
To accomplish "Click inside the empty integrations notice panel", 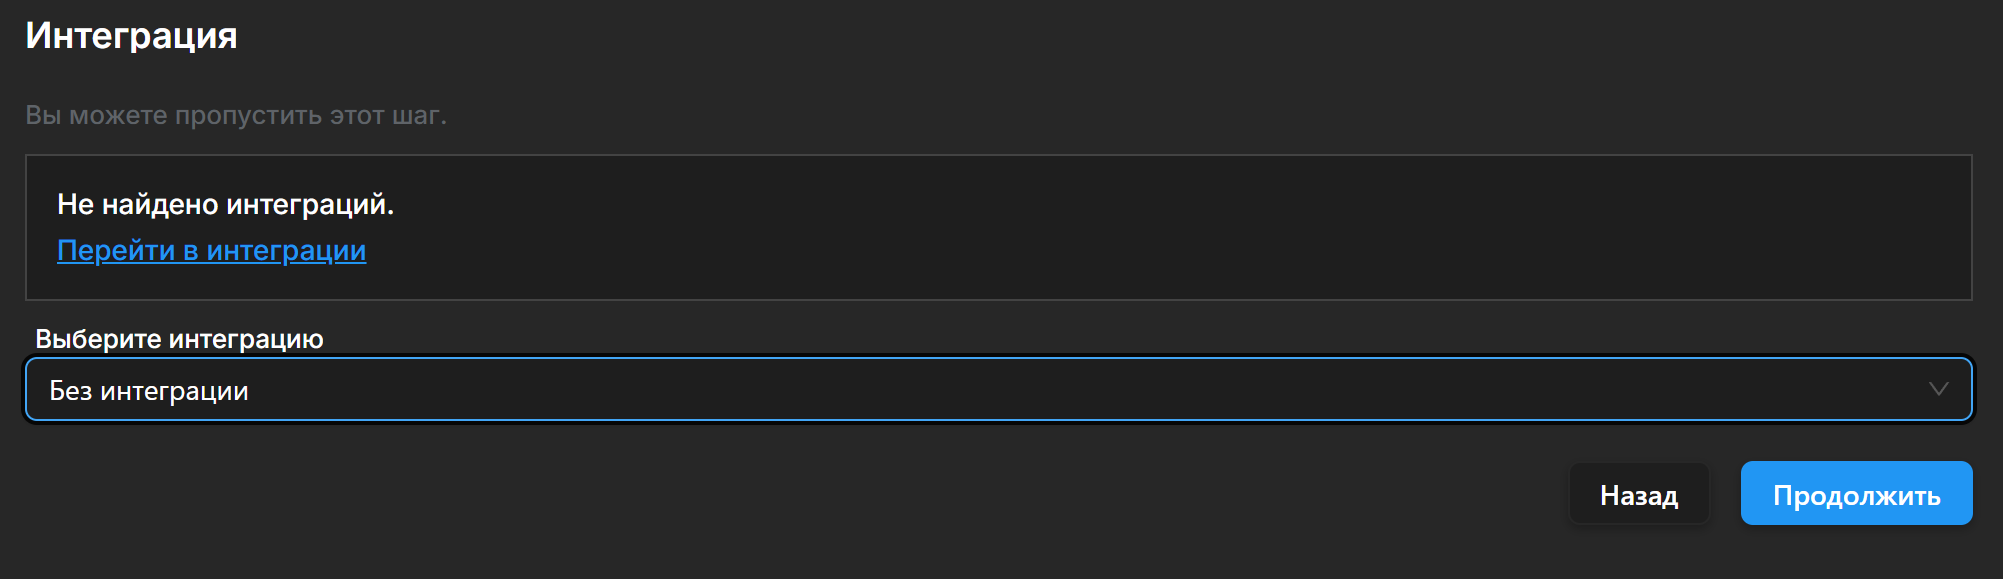I will pyautogui.click(x=1100, y=228).
